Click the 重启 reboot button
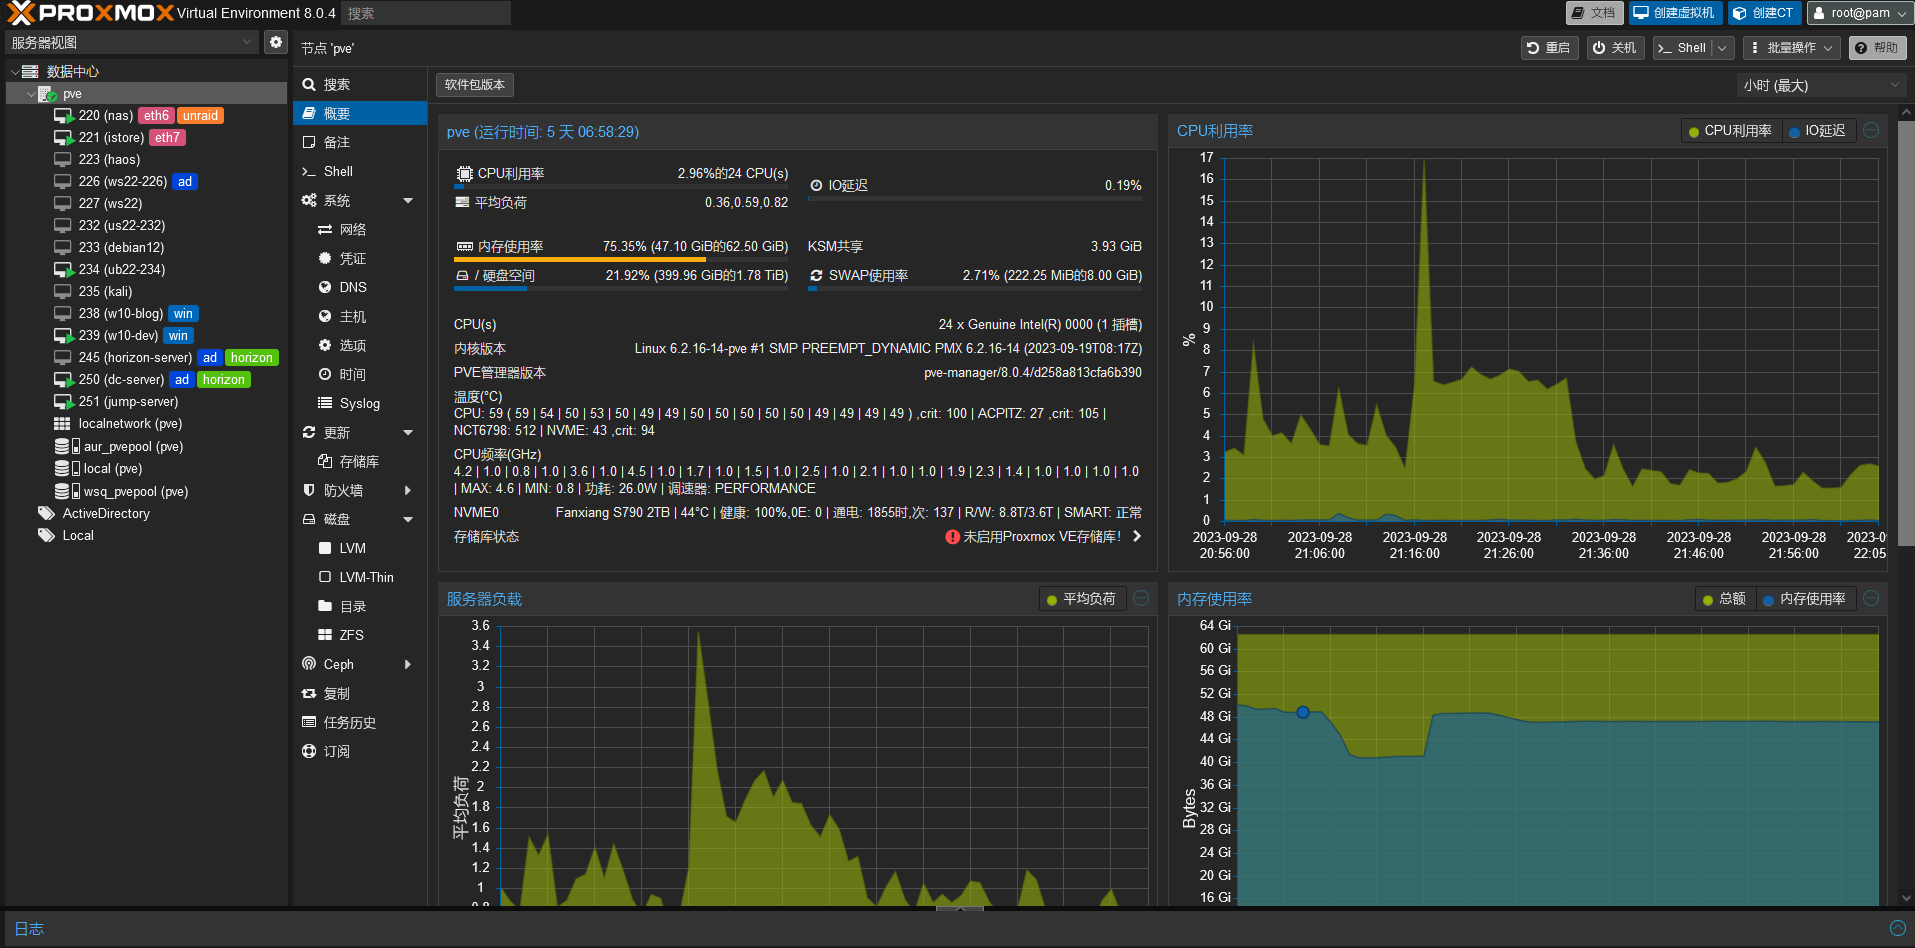Screen dimensions: 1915x948 [1549, 48]
